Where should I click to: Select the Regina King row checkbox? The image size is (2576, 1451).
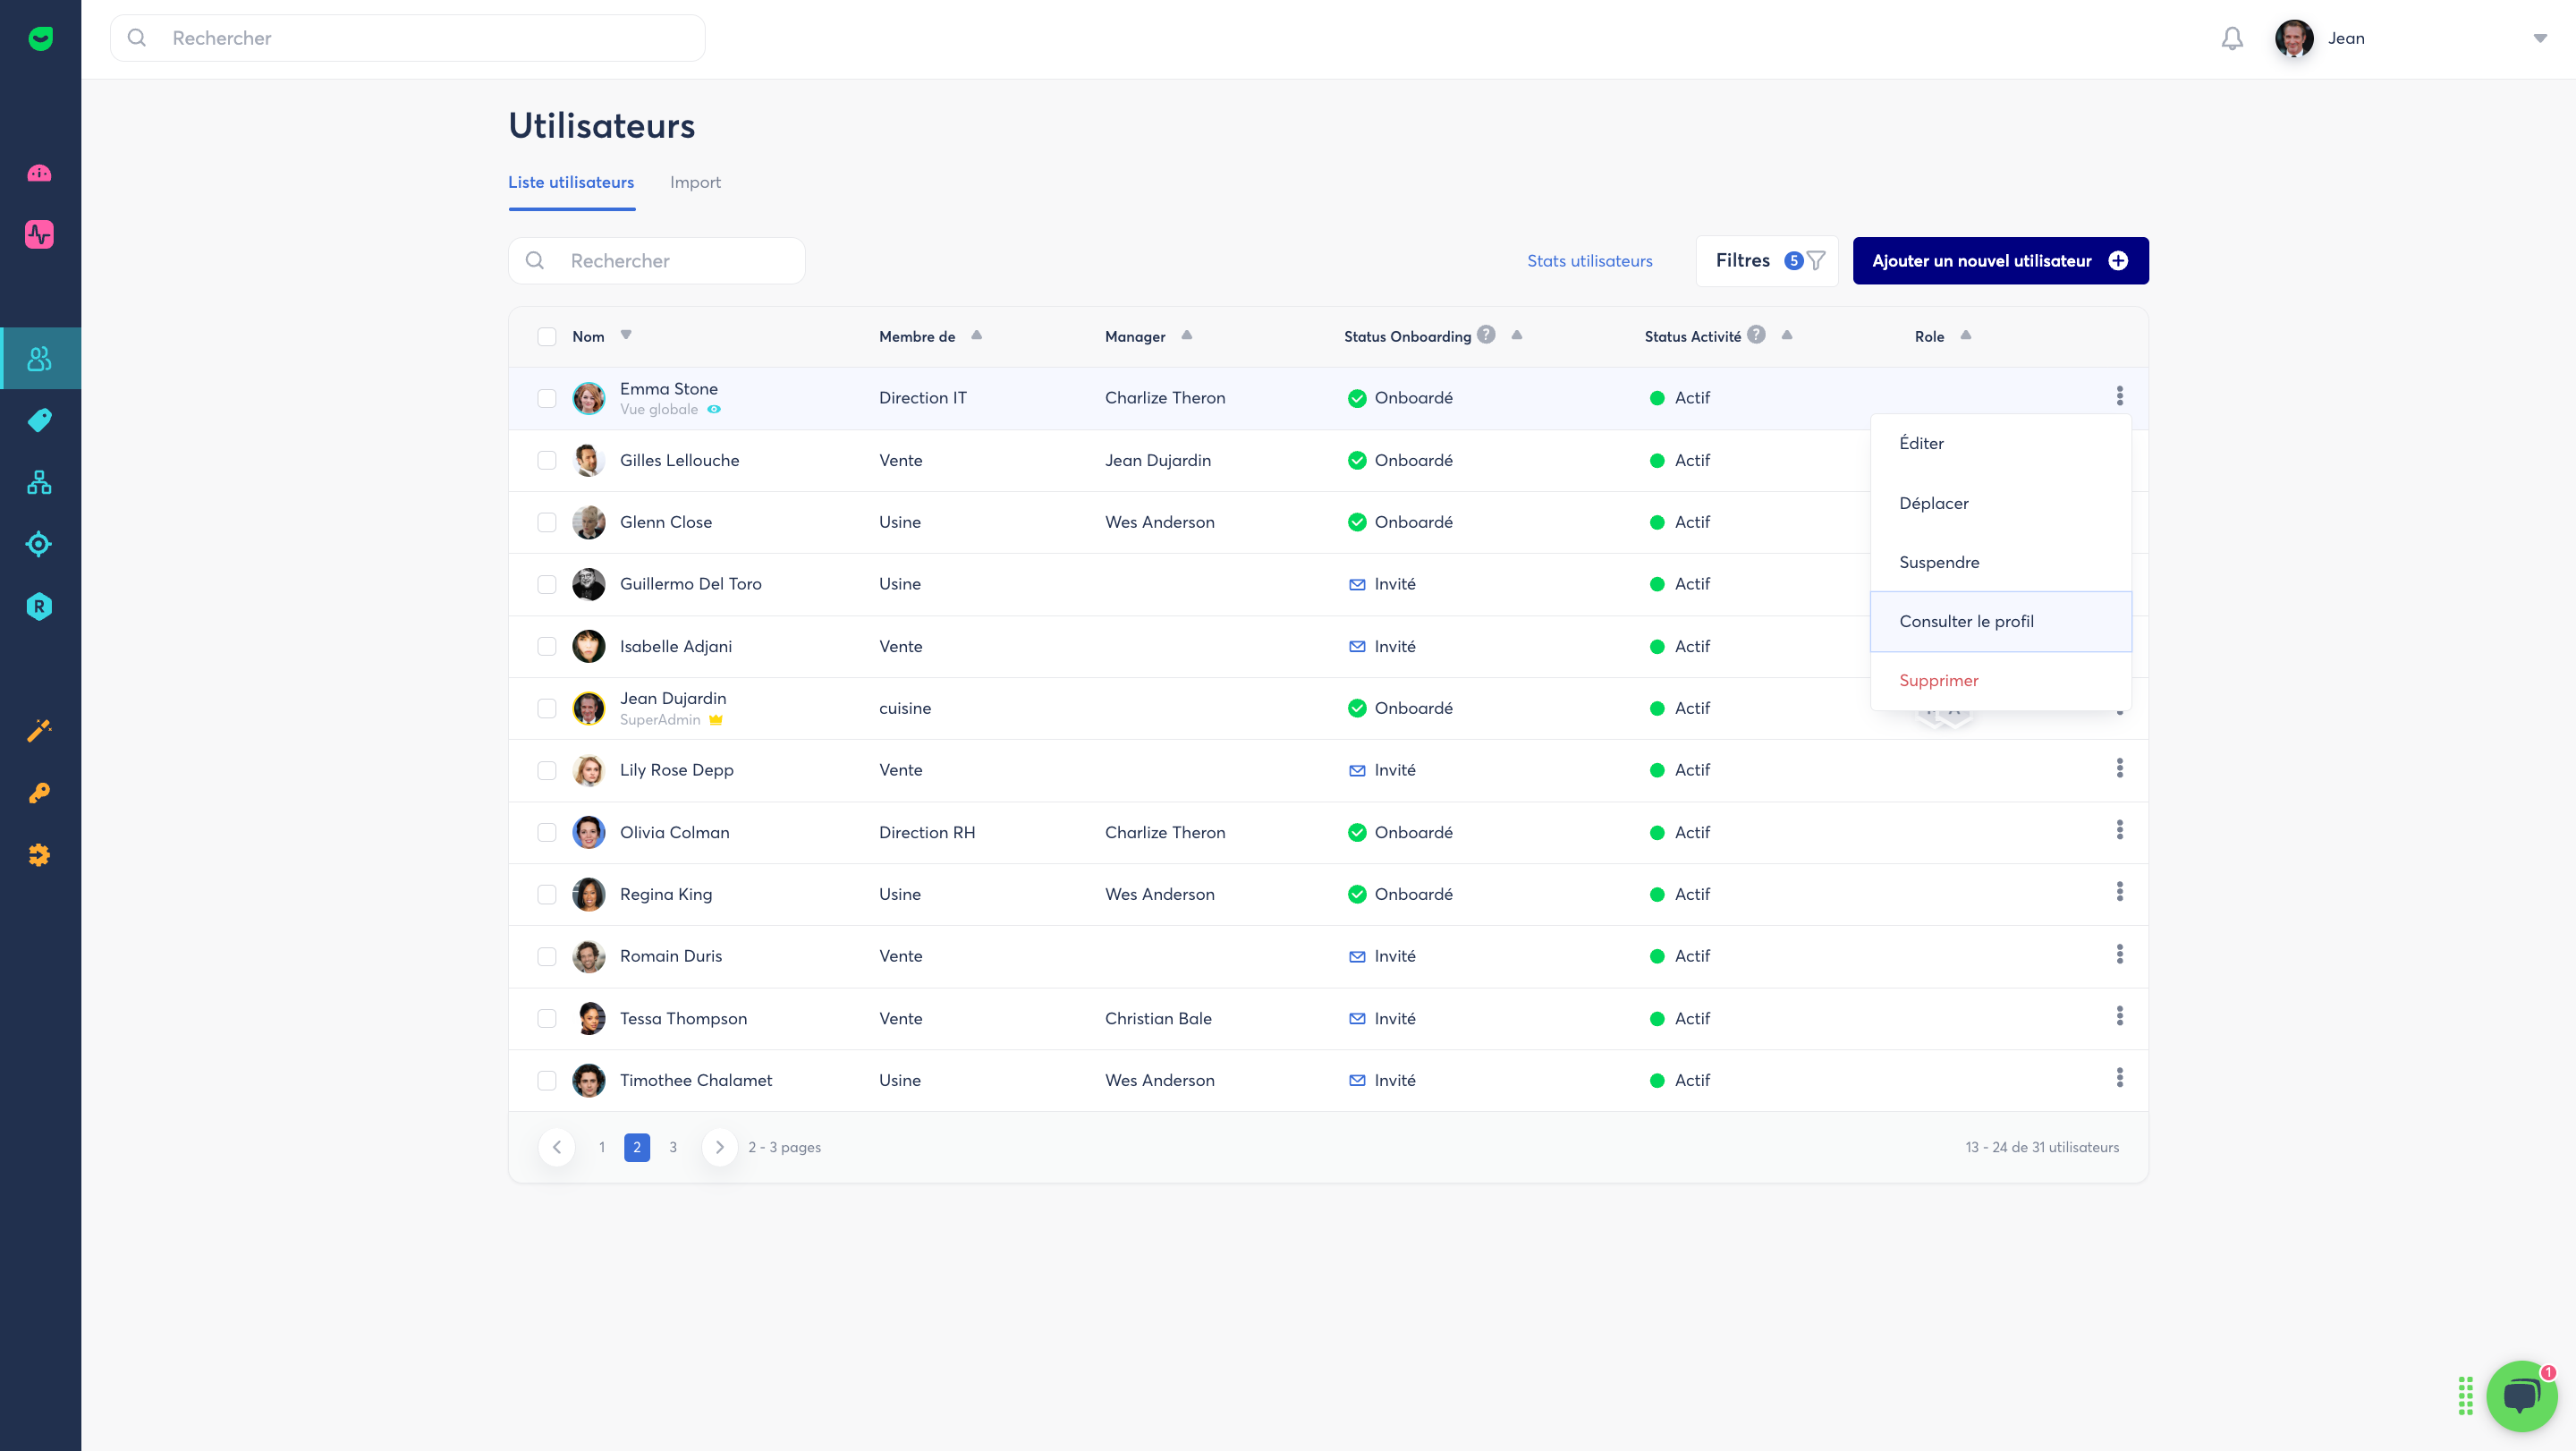point(547,894)
